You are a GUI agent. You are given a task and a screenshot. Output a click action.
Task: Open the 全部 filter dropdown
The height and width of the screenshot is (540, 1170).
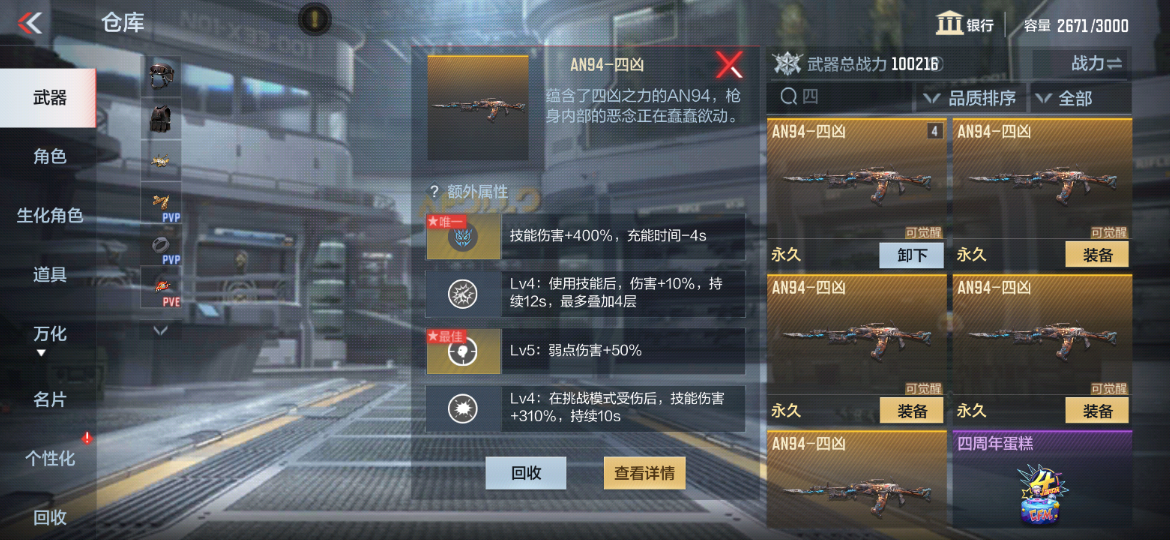click(1080, 98)
